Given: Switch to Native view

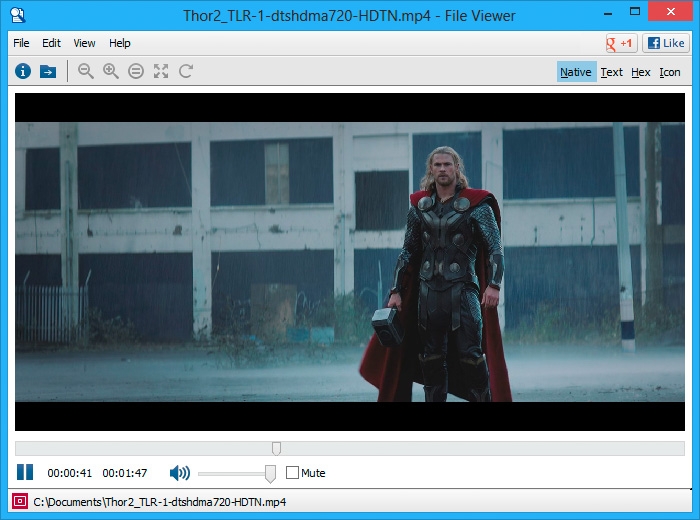Looking at the screenshot, I should 576,72.
